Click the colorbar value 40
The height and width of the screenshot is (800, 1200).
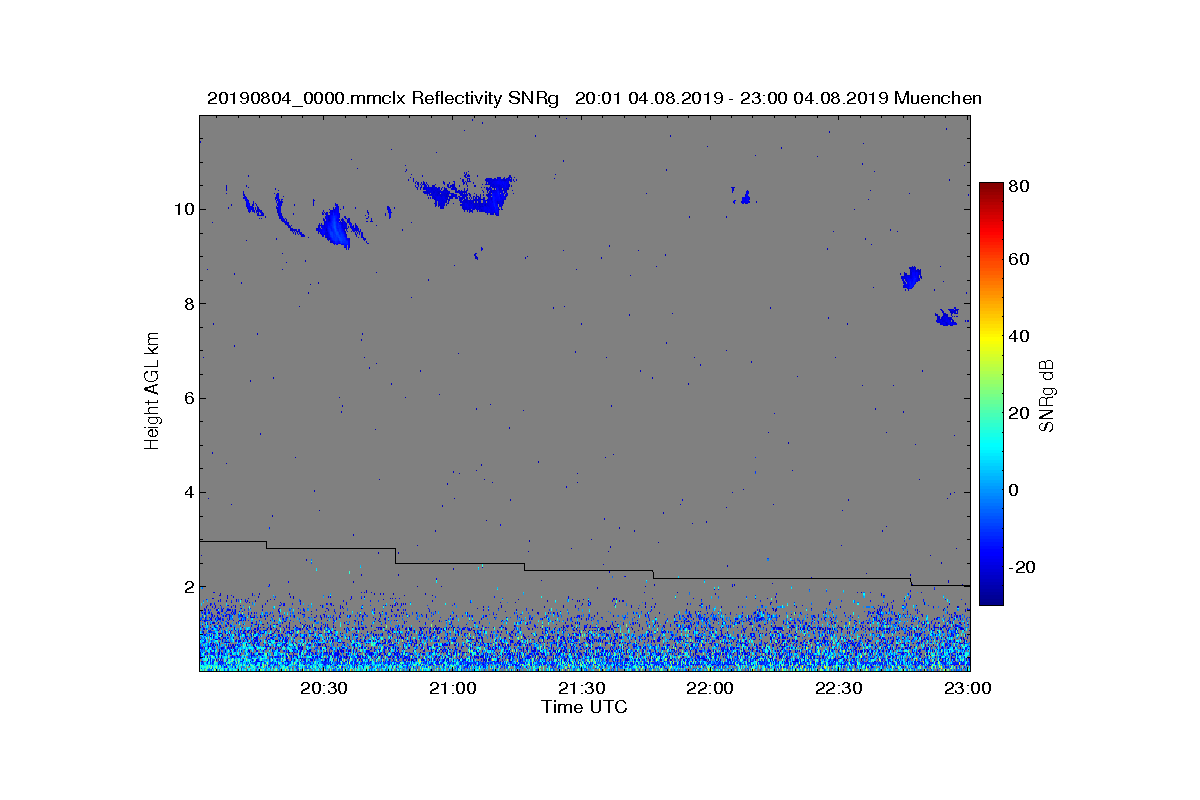point(1020,336)
